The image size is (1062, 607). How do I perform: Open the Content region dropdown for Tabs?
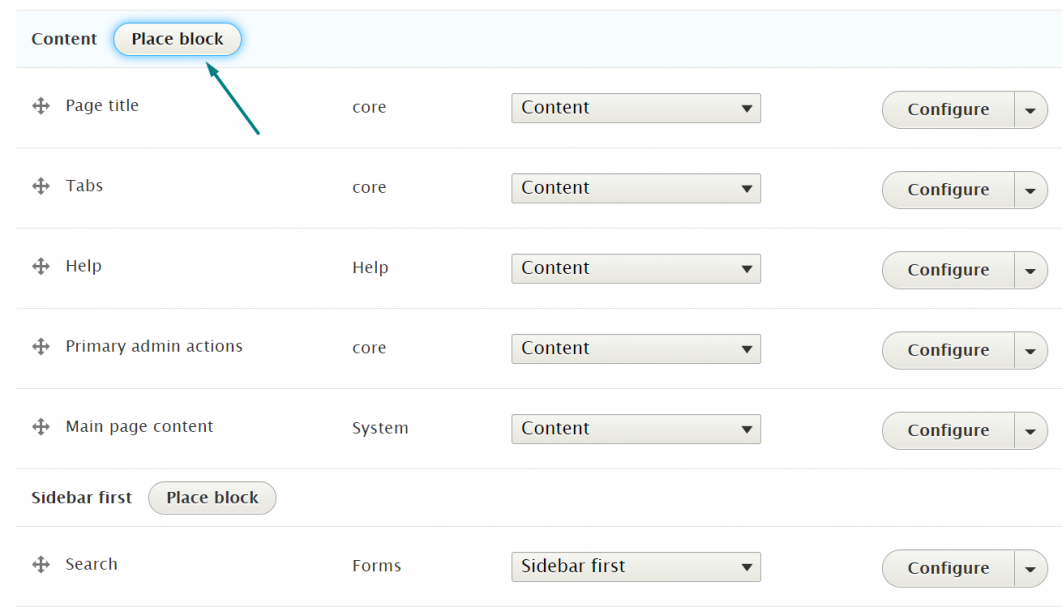coord(635,188)
